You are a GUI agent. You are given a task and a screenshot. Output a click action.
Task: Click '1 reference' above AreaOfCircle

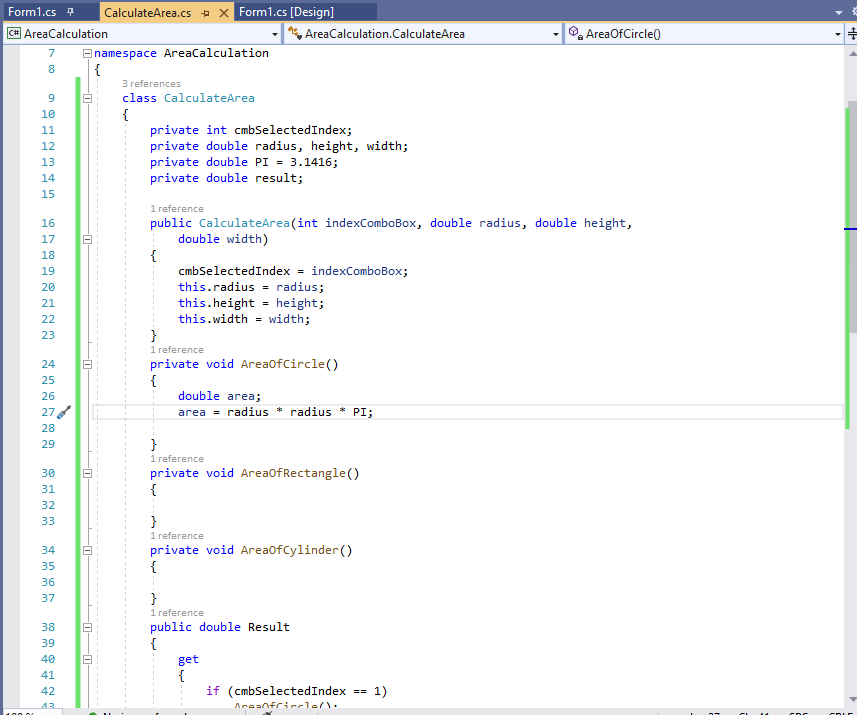point(177,350)
